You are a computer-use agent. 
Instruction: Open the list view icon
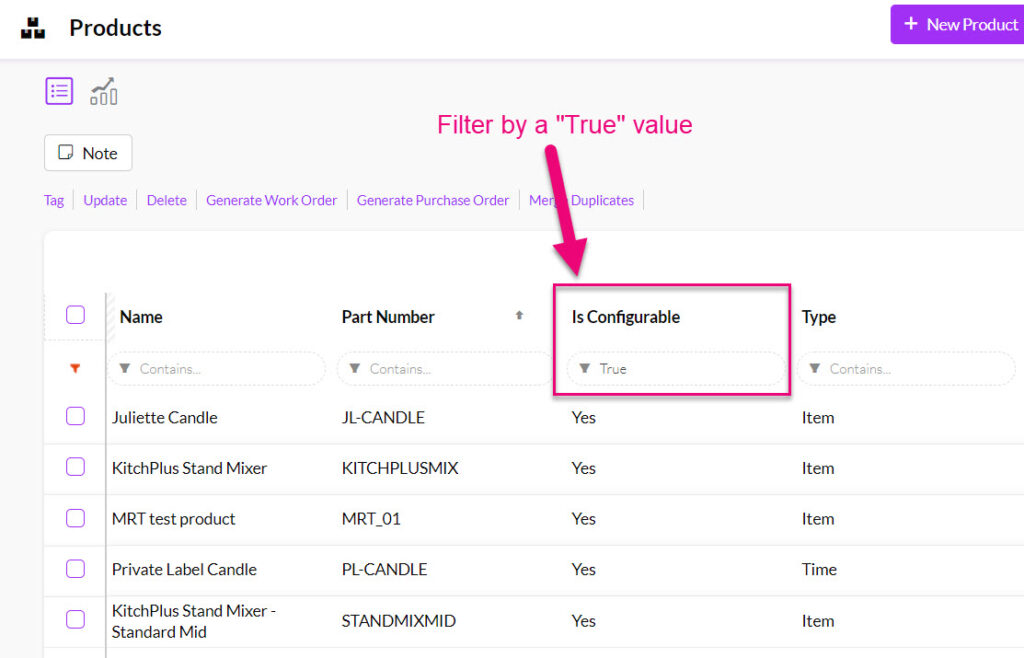[59, 90]
